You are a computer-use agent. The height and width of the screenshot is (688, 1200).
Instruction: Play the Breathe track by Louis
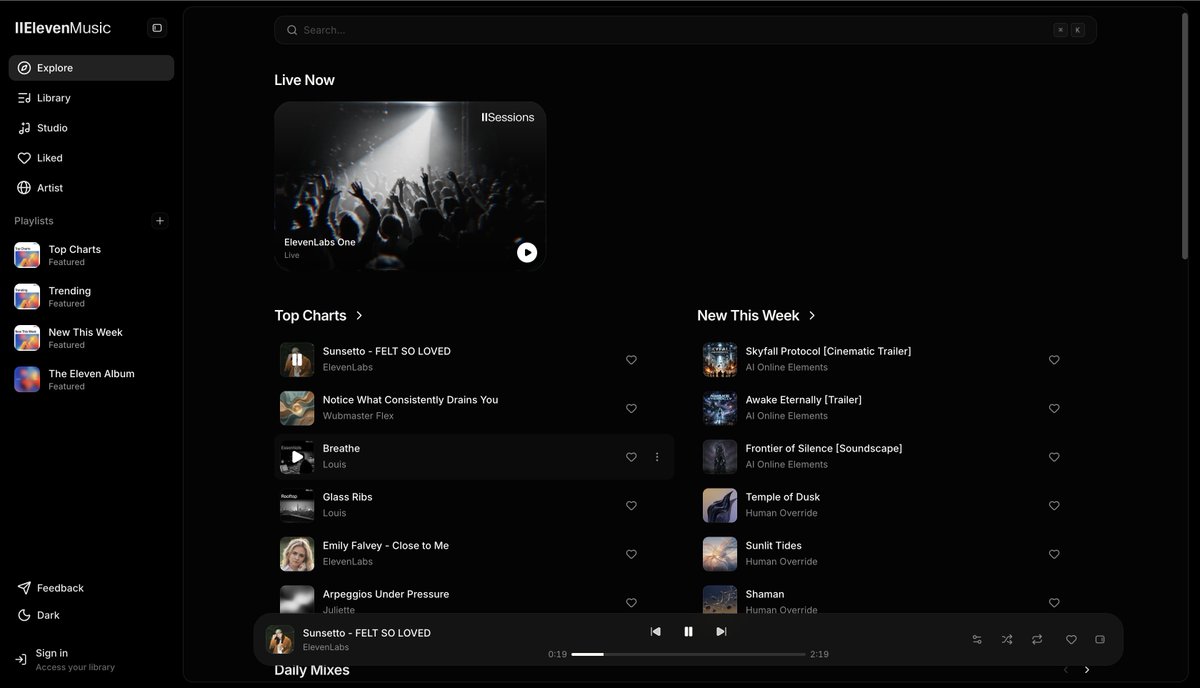tap(297, 457)
